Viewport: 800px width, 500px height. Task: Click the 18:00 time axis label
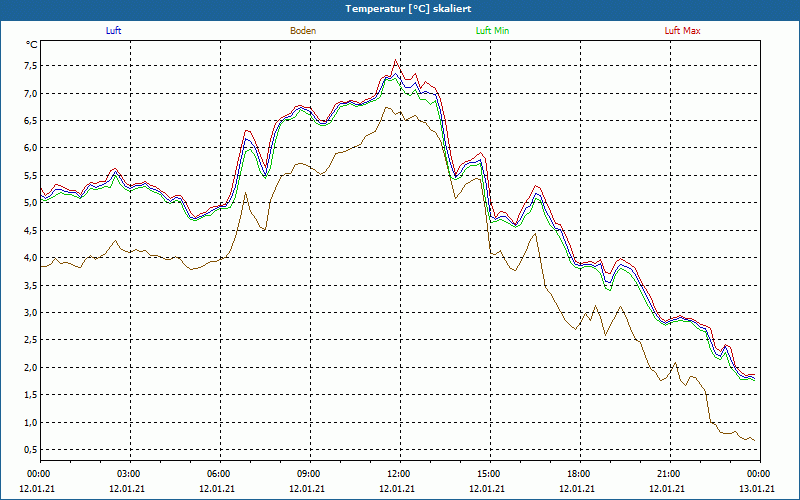(580, 474)
